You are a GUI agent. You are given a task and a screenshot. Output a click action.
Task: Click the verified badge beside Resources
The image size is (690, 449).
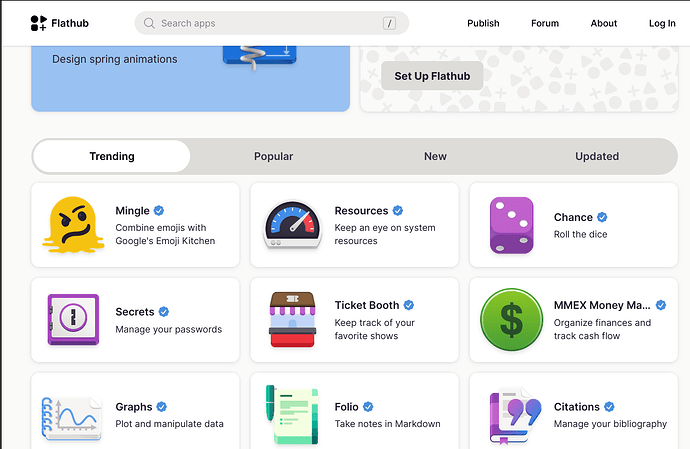tap(398, 211)
